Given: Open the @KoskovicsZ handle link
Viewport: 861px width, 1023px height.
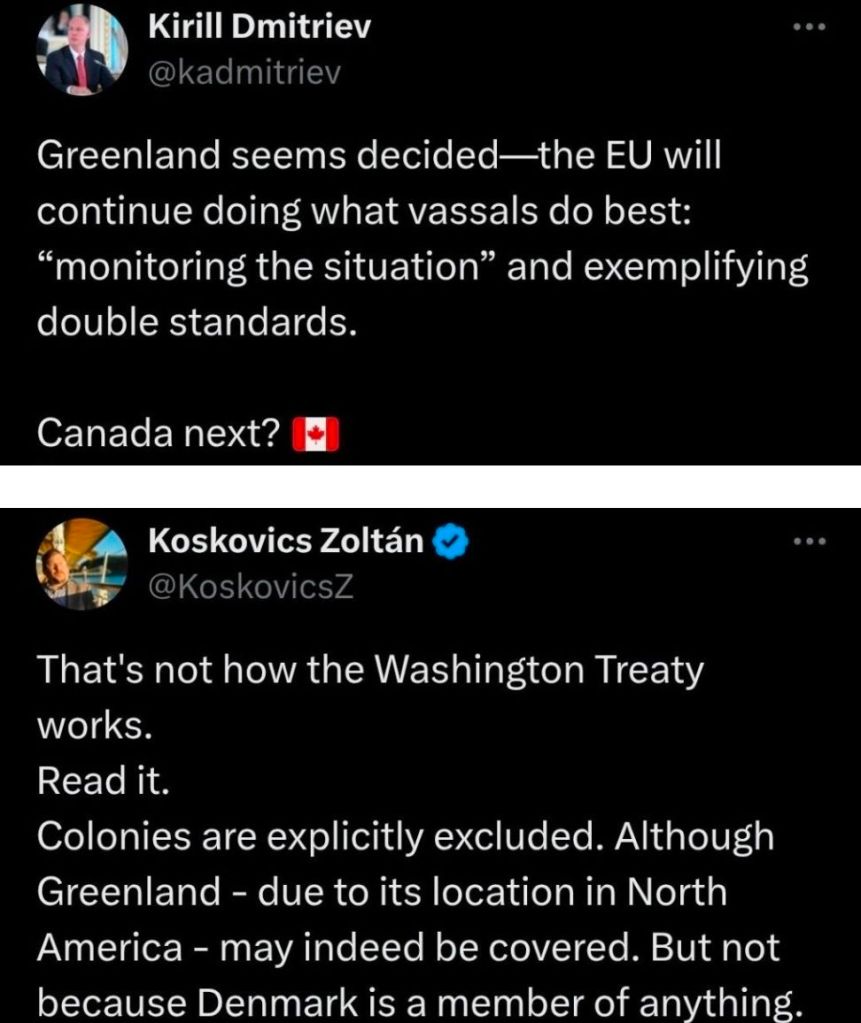Looking at the screenshot, I should [x=251, y=586].
